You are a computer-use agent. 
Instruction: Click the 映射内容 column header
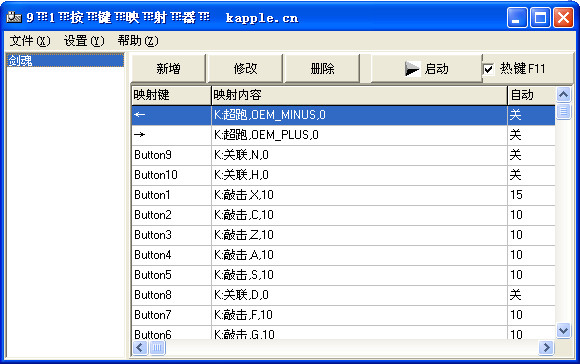coord(359,95)
